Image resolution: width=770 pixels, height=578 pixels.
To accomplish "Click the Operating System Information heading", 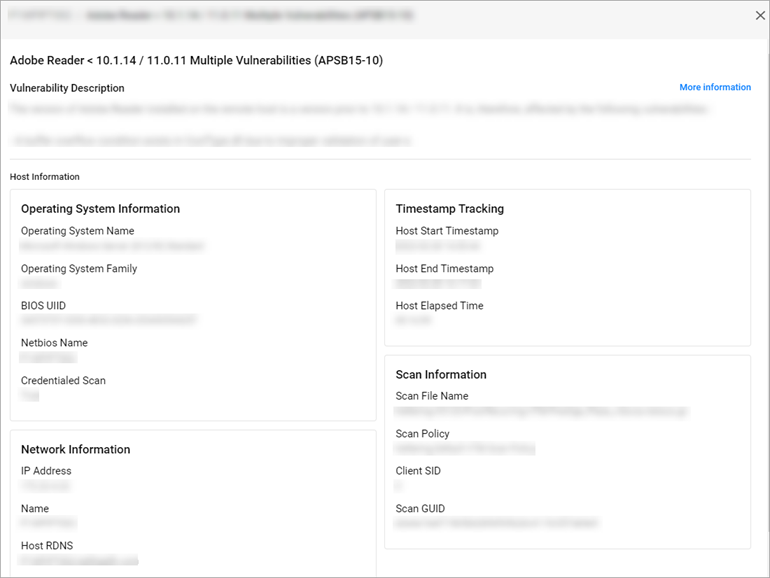I will coord(100,209).
